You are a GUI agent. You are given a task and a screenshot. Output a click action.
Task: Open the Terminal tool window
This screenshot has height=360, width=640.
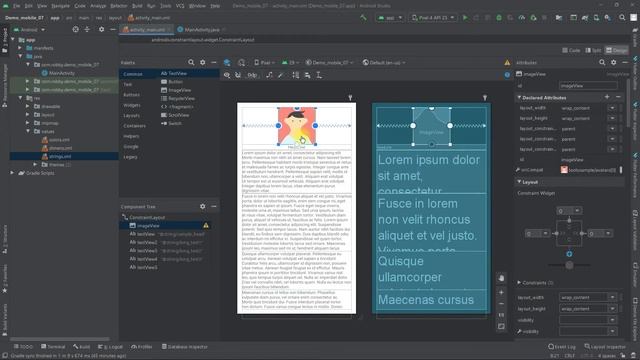click(x=53, y=347)
